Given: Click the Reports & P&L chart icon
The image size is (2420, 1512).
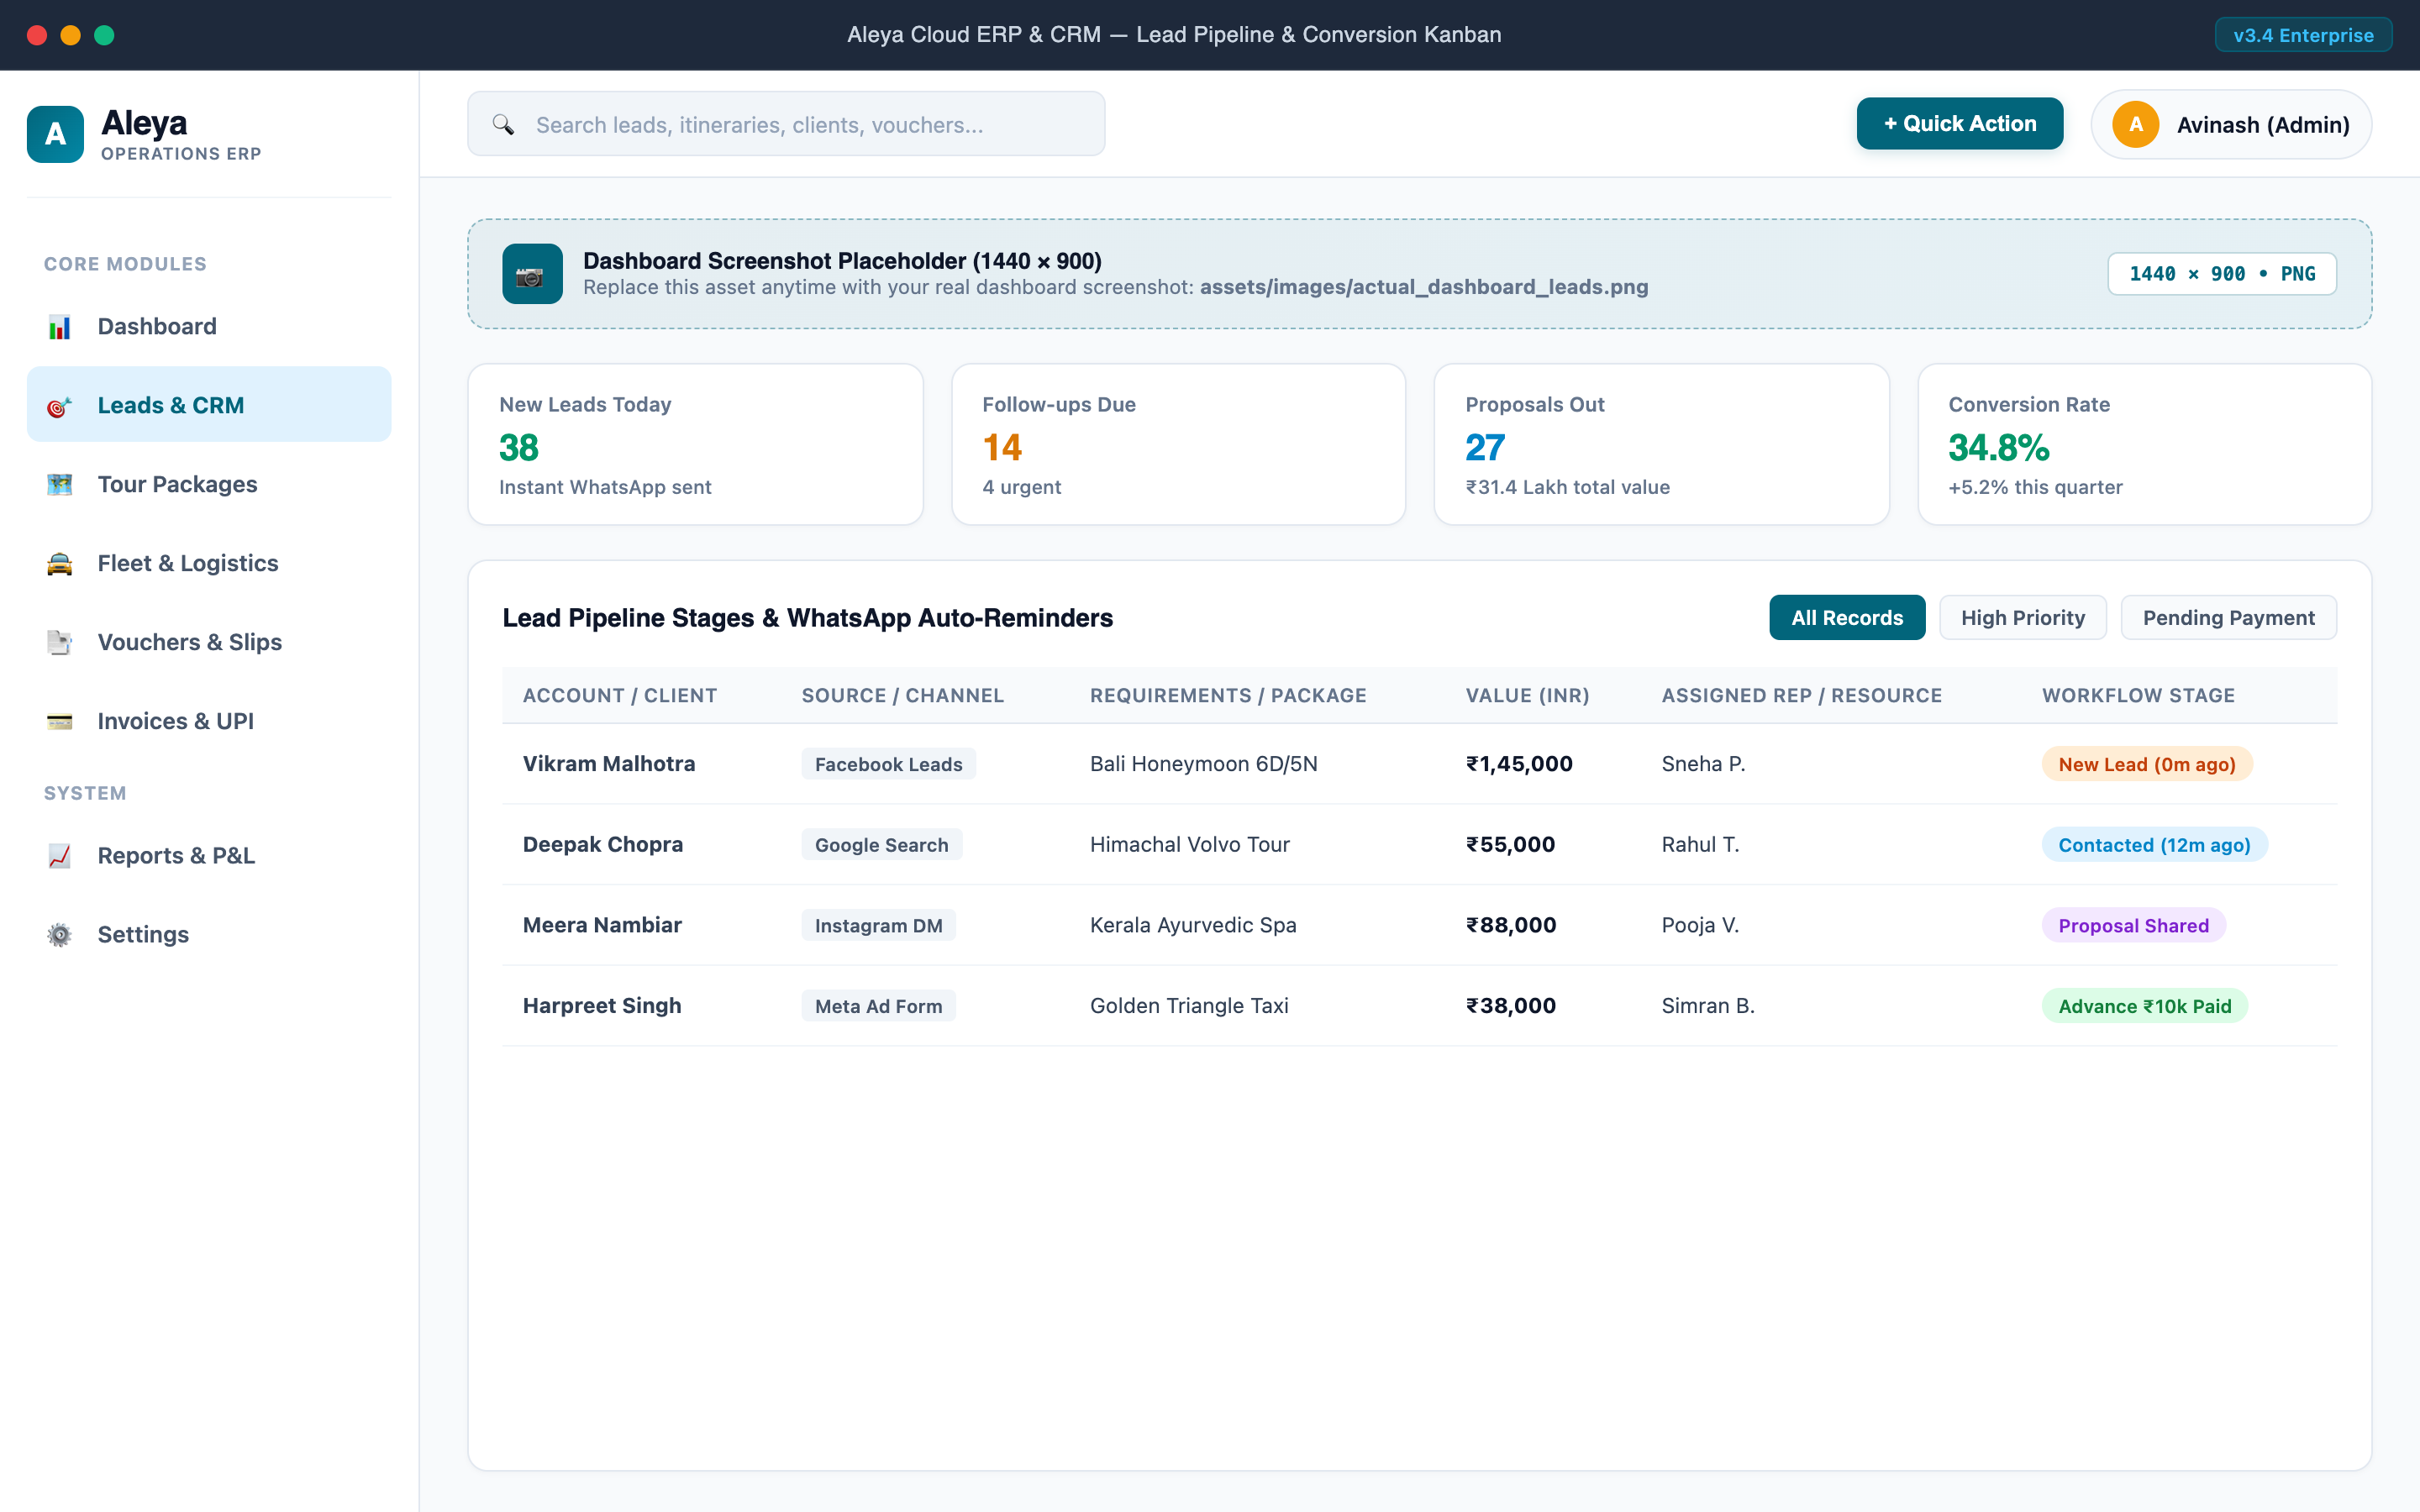Looking at the screenshot, I should click(x=59, y=856).
